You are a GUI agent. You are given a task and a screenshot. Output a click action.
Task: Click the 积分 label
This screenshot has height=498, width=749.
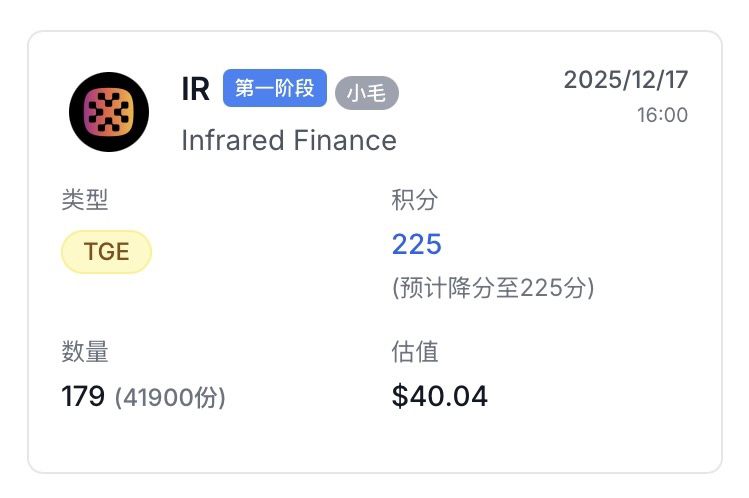pyautogui.click(x=414, y=200)
